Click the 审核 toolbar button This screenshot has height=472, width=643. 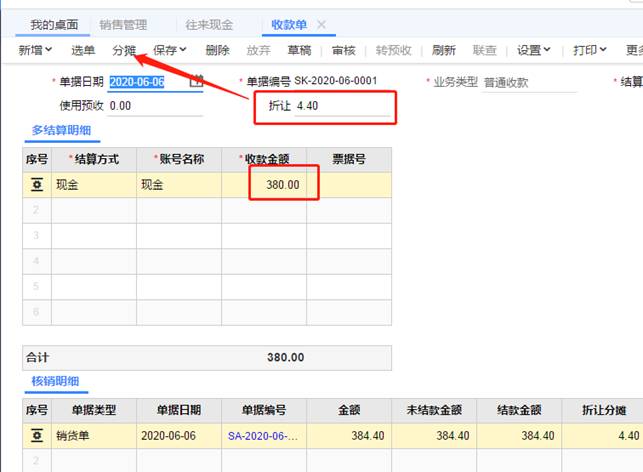click(343, 50)
